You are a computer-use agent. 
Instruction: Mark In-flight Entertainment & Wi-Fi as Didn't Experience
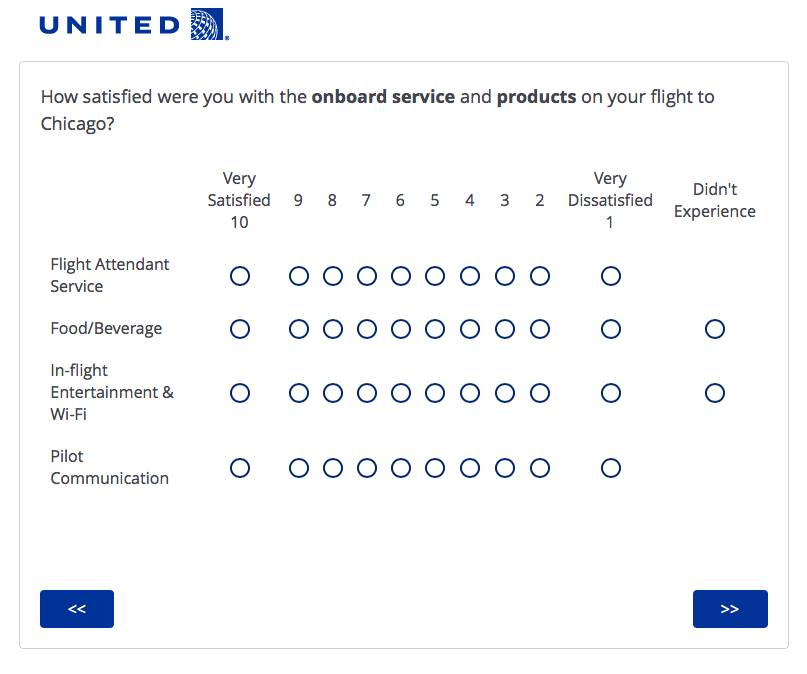coord(715,393)
